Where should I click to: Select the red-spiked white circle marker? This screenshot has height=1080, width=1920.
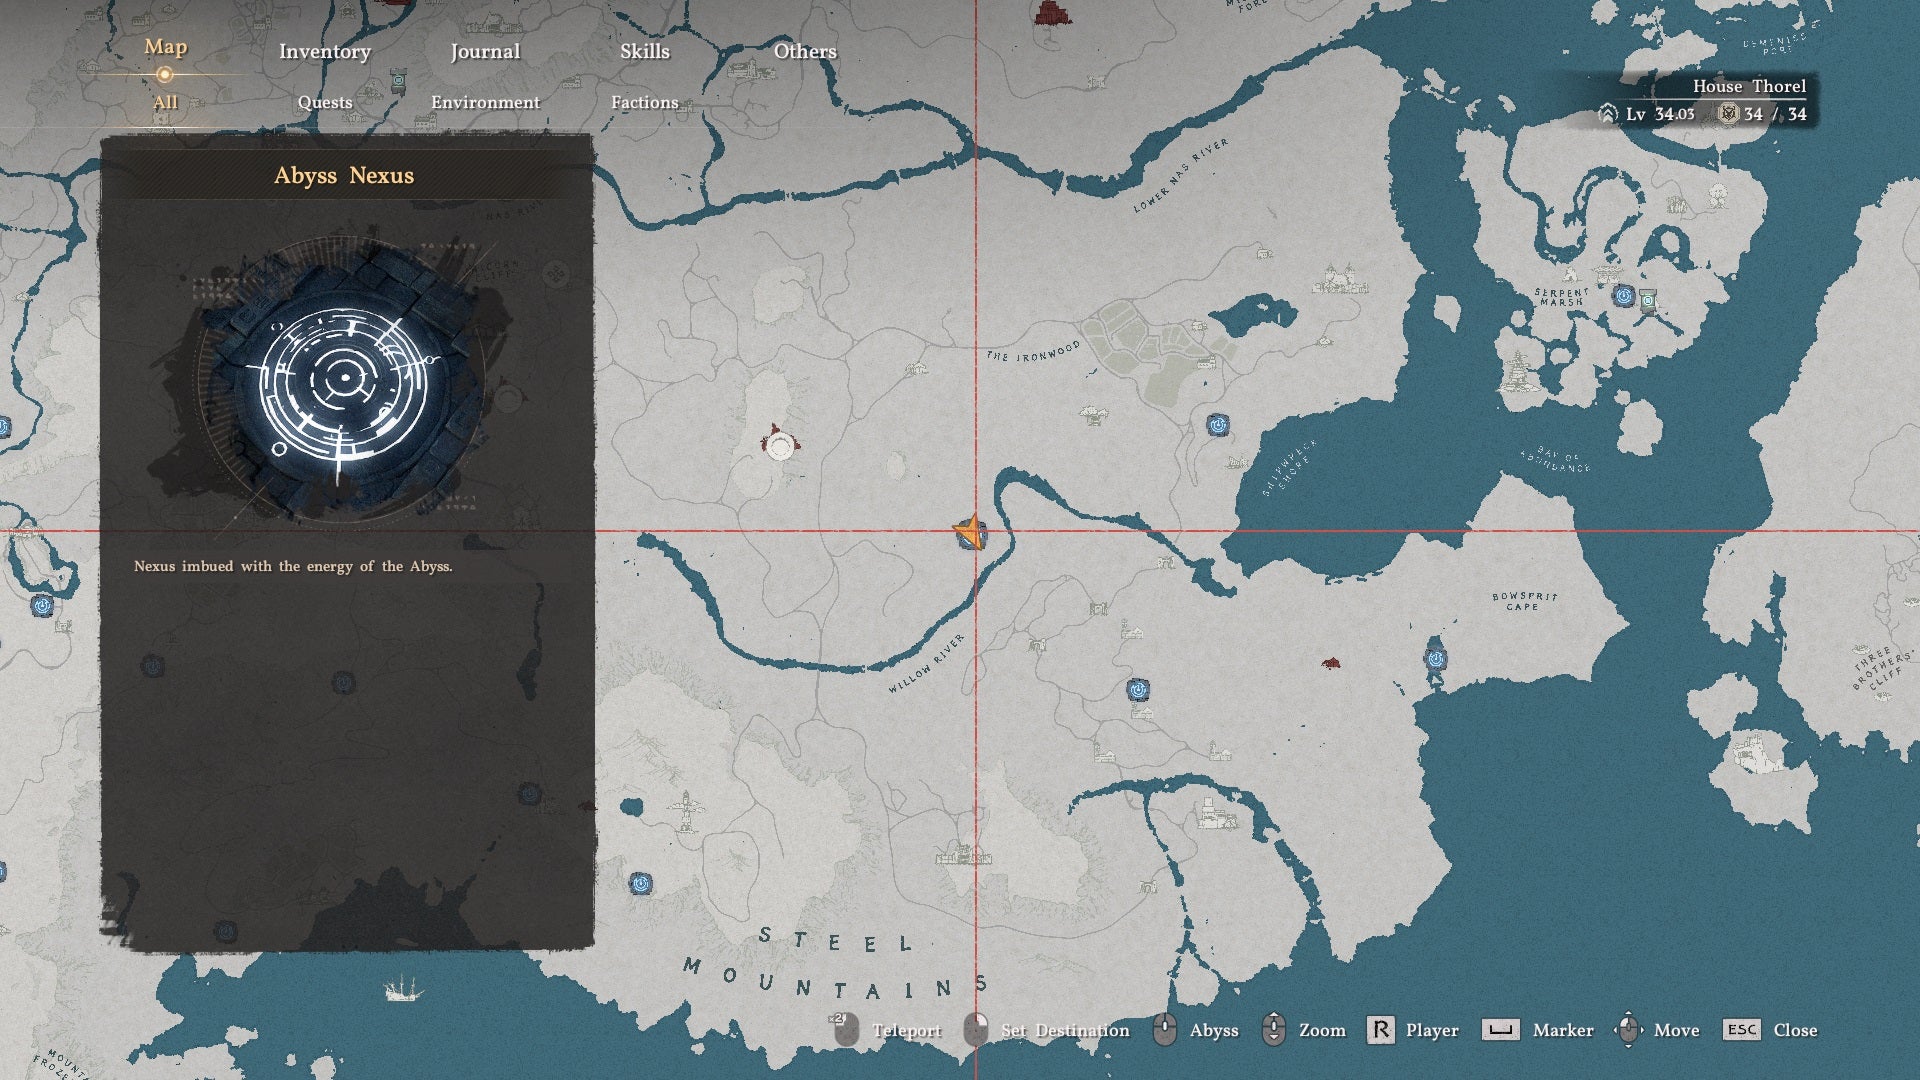click(x=779, y=444)
